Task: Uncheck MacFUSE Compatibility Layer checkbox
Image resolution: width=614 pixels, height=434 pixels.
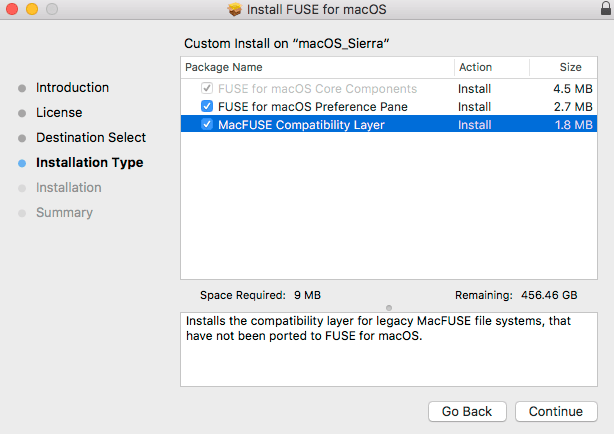Action: click(207, 125)
